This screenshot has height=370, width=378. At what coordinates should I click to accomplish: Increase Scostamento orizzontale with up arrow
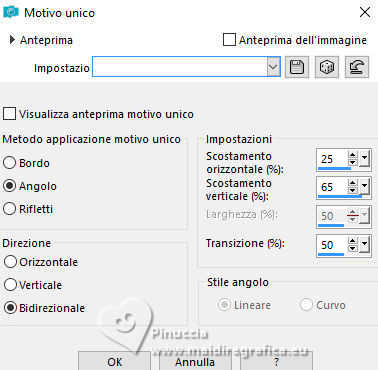353,155
